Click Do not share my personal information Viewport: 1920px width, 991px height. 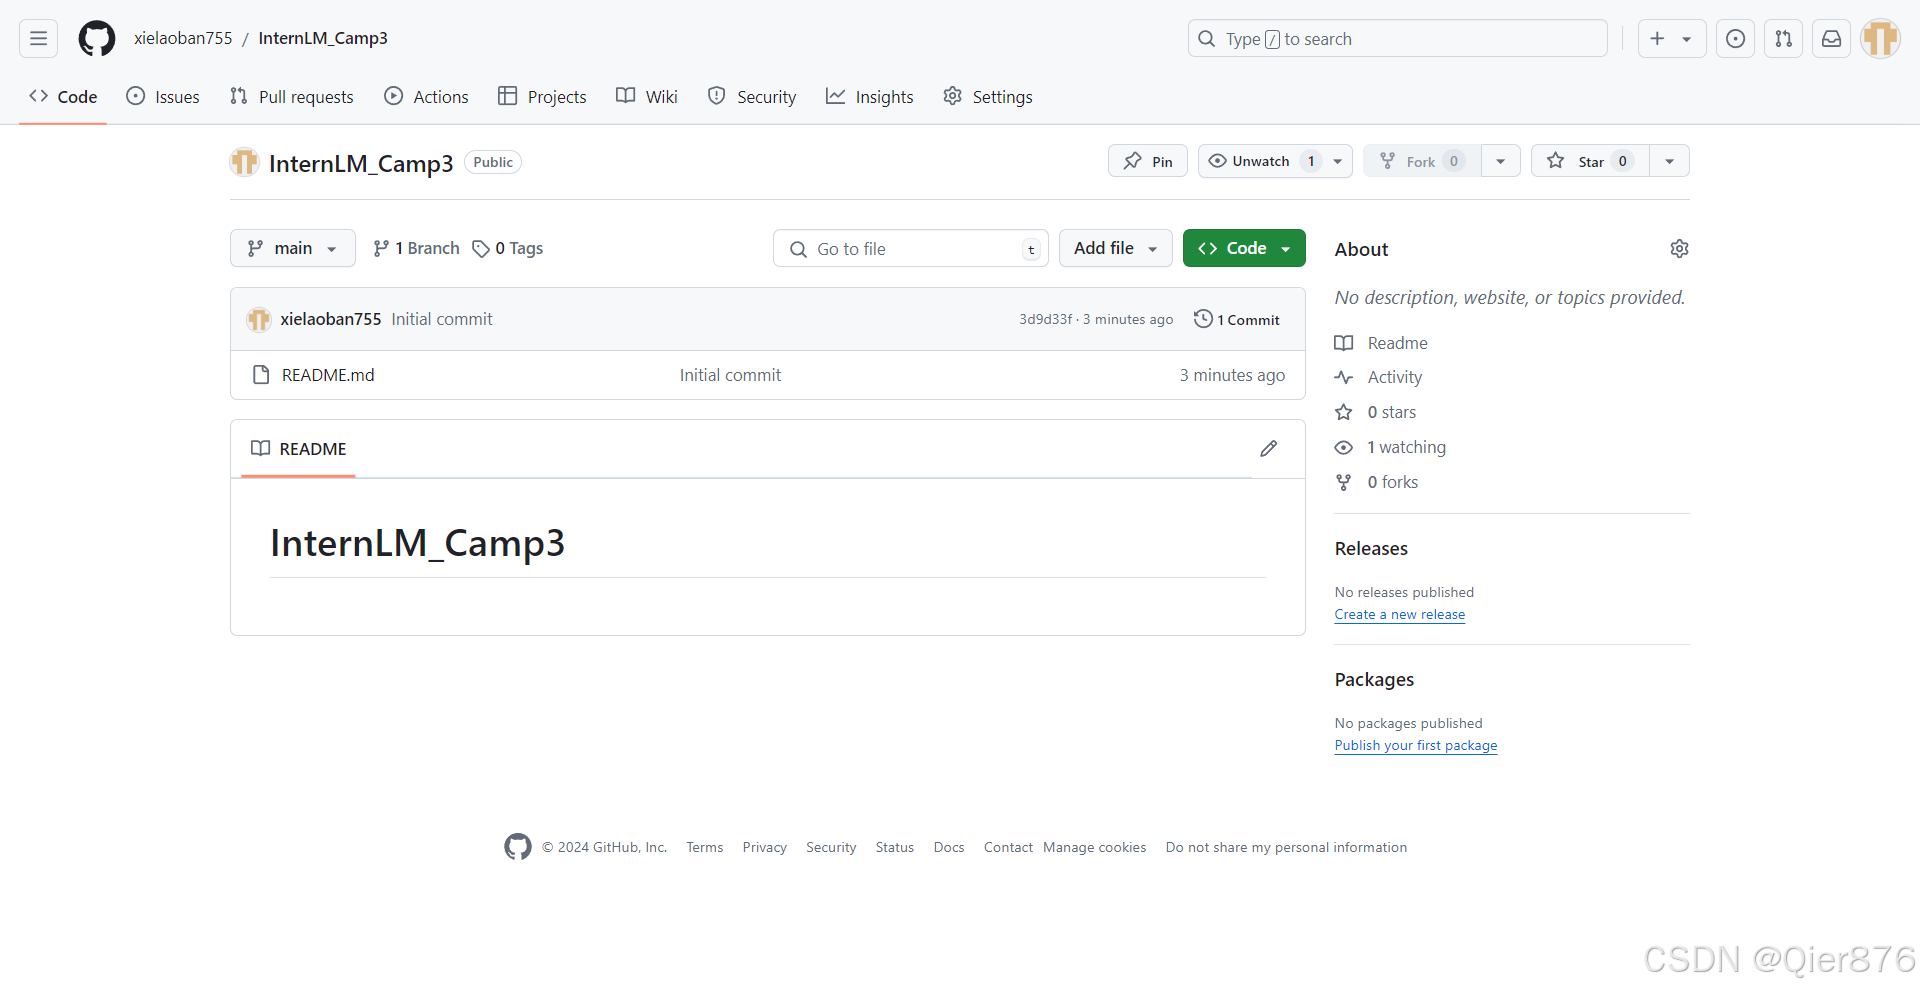coord(1286,847)
